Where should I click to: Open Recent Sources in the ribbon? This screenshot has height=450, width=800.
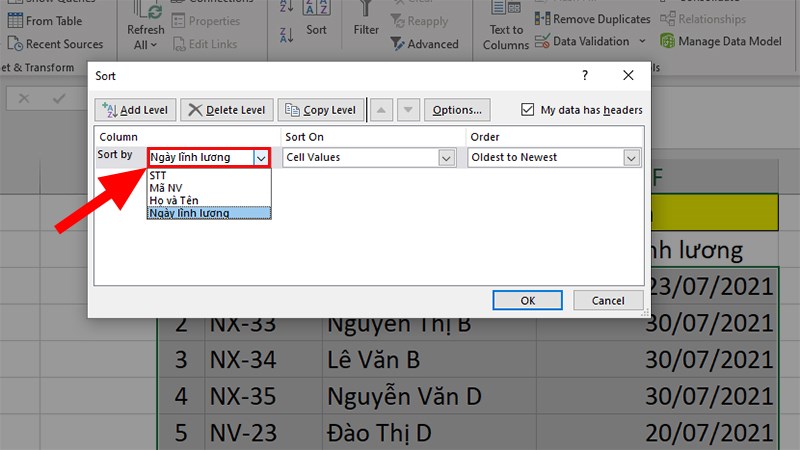55,44
